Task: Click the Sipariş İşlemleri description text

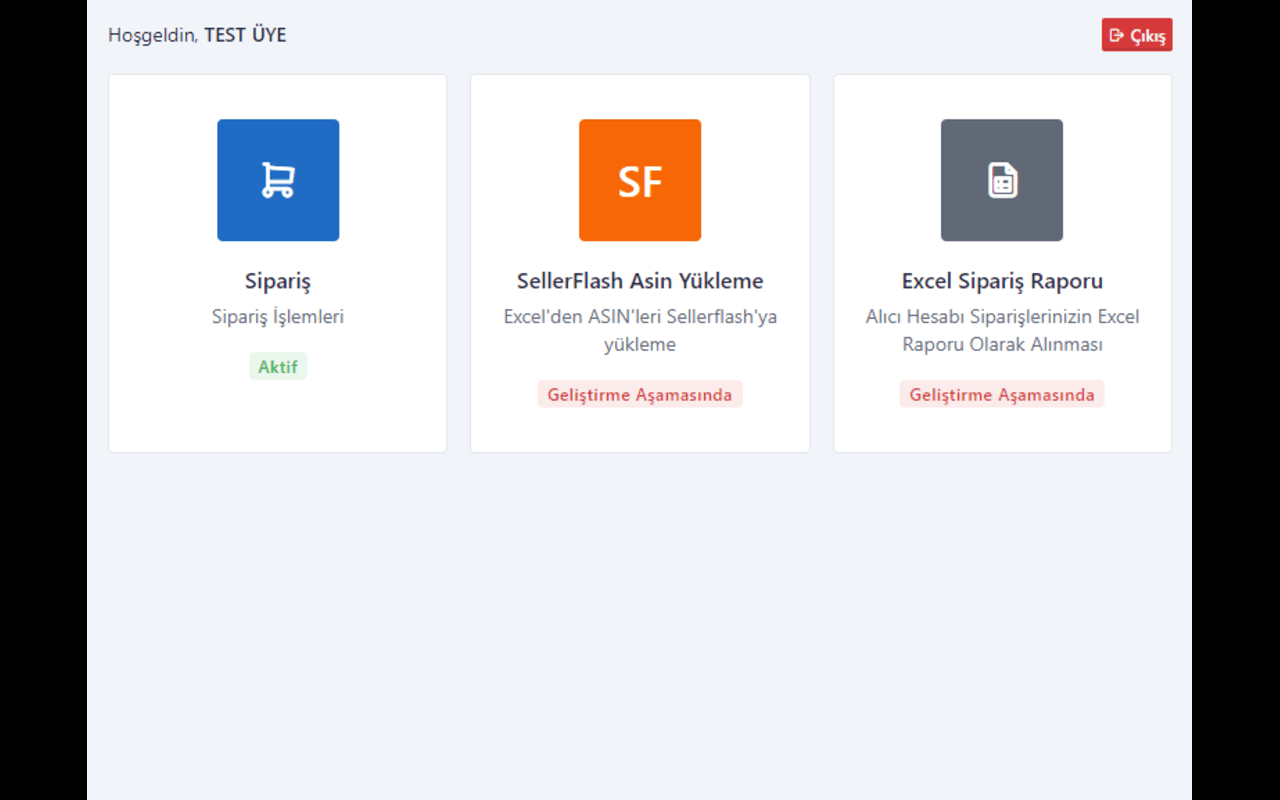Action: pyautogui.click(x=278, y=317)
